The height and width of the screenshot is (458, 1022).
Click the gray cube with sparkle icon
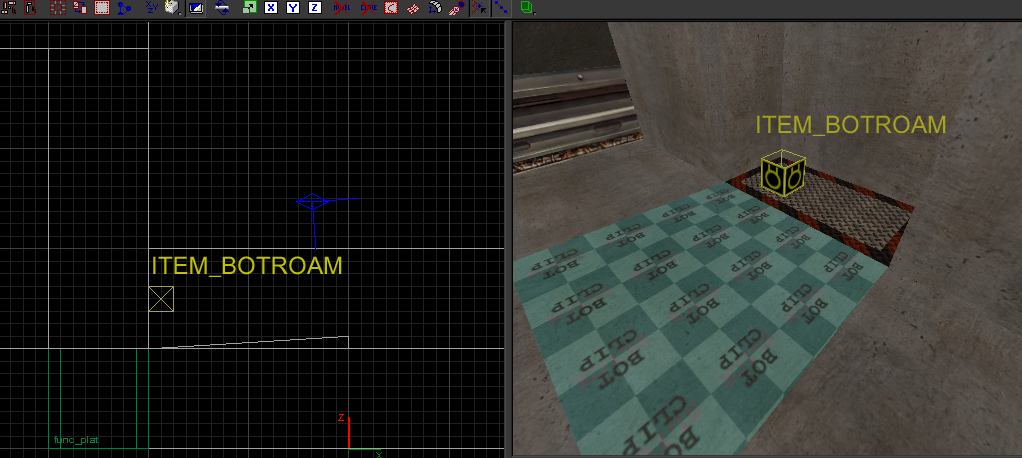point(173,8)
